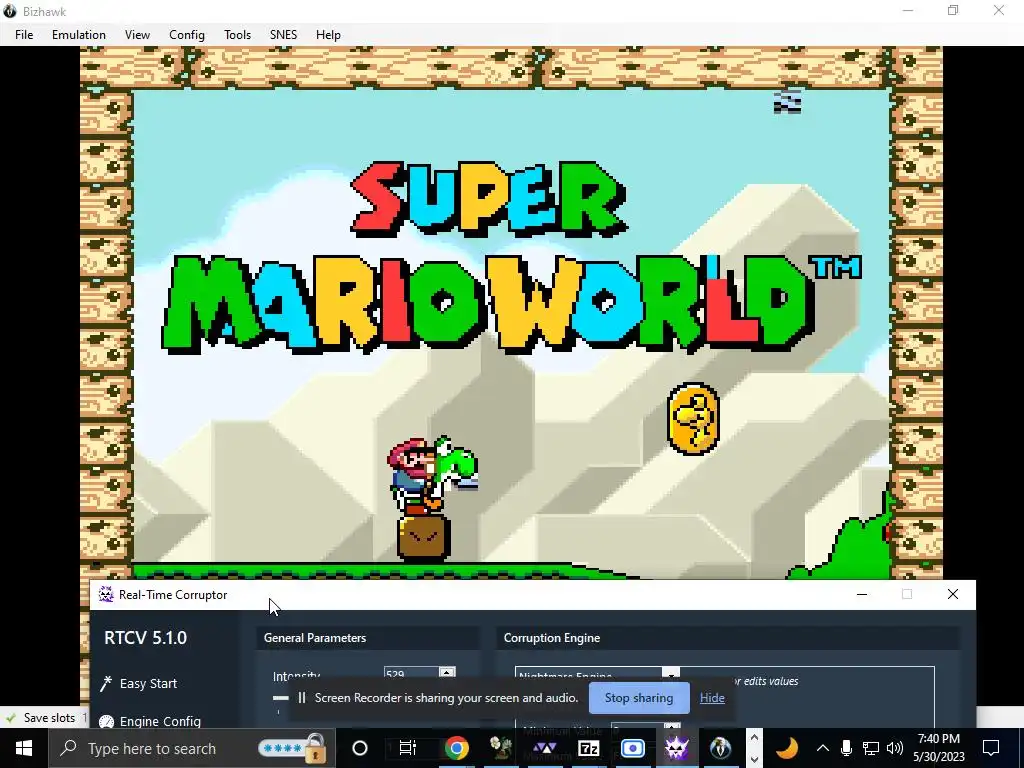This screenshot has height=768, width=1024.
Task: Click the microphone tray icon
Action: pyautogui.click(x=846, y=748)
